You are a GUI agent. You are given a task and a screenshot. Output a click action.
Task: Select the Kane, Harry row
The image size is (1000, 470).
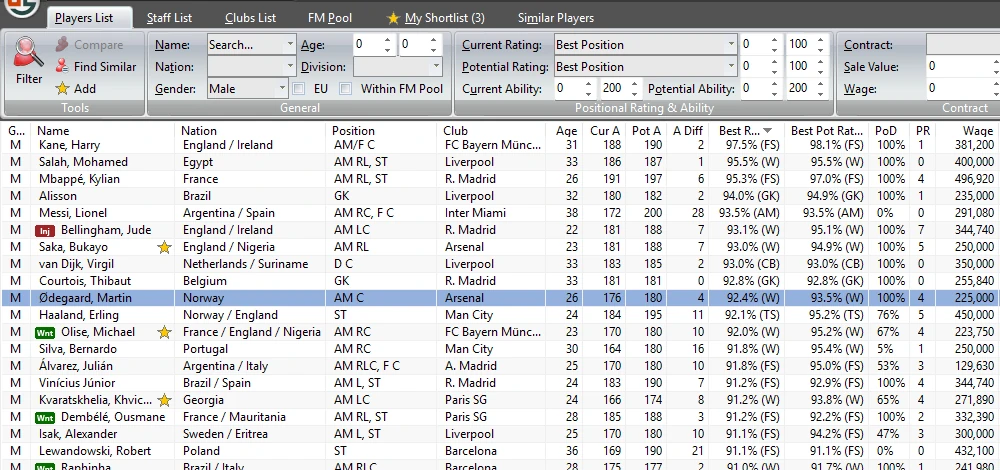(x=500, y=145)
